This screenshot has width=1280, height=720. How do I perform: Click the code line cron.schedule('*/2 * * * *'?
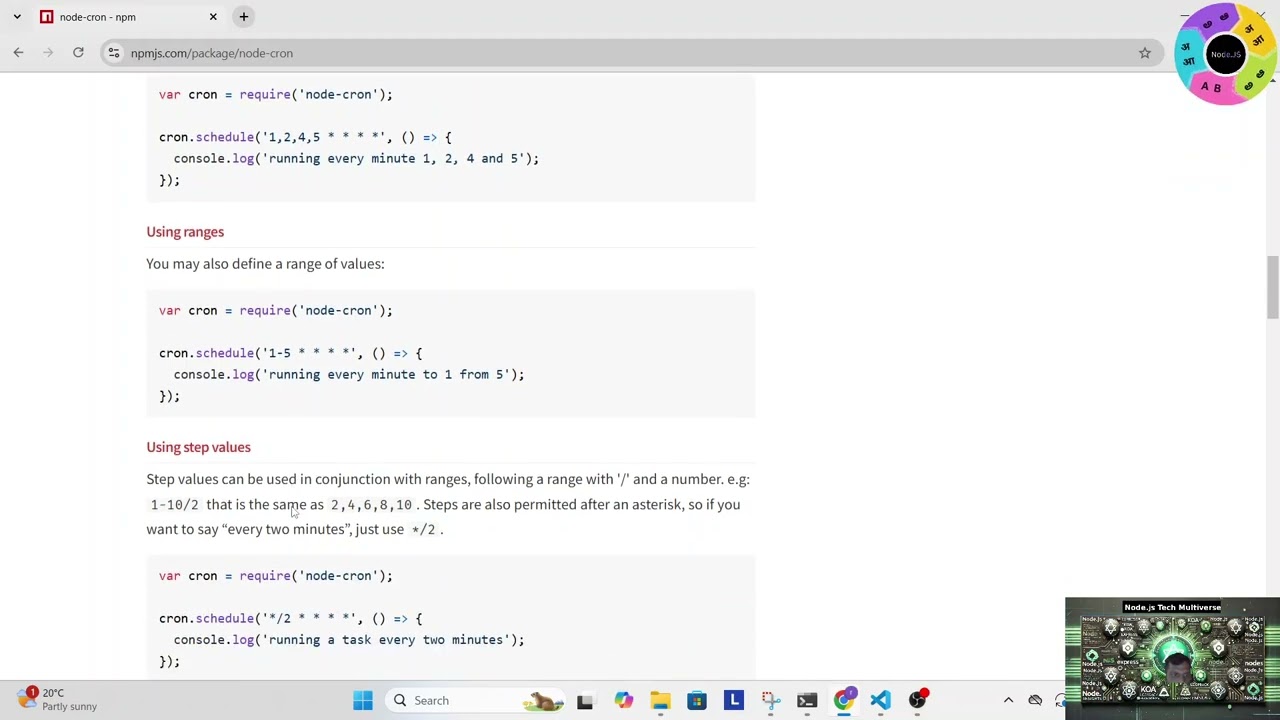click(x=291, y=619)
